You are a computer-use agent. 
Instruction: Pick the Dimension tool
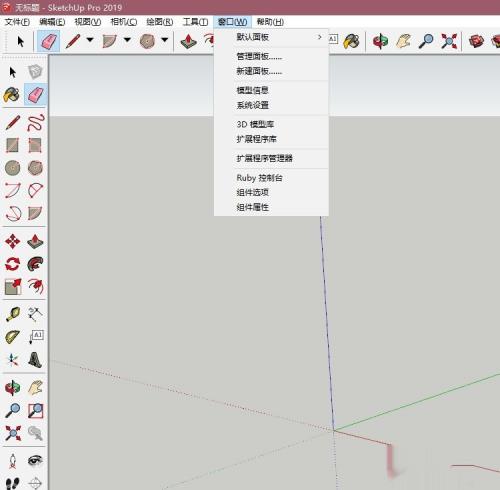(35, 314)
